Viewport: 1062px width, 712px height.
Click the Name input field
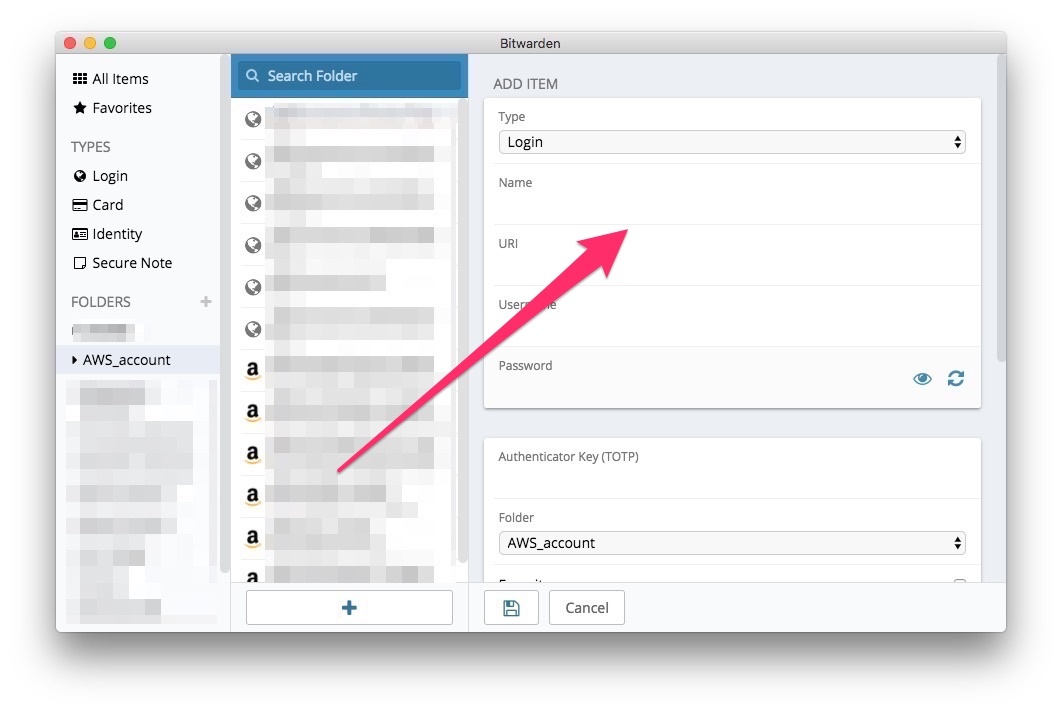(731, 206)
